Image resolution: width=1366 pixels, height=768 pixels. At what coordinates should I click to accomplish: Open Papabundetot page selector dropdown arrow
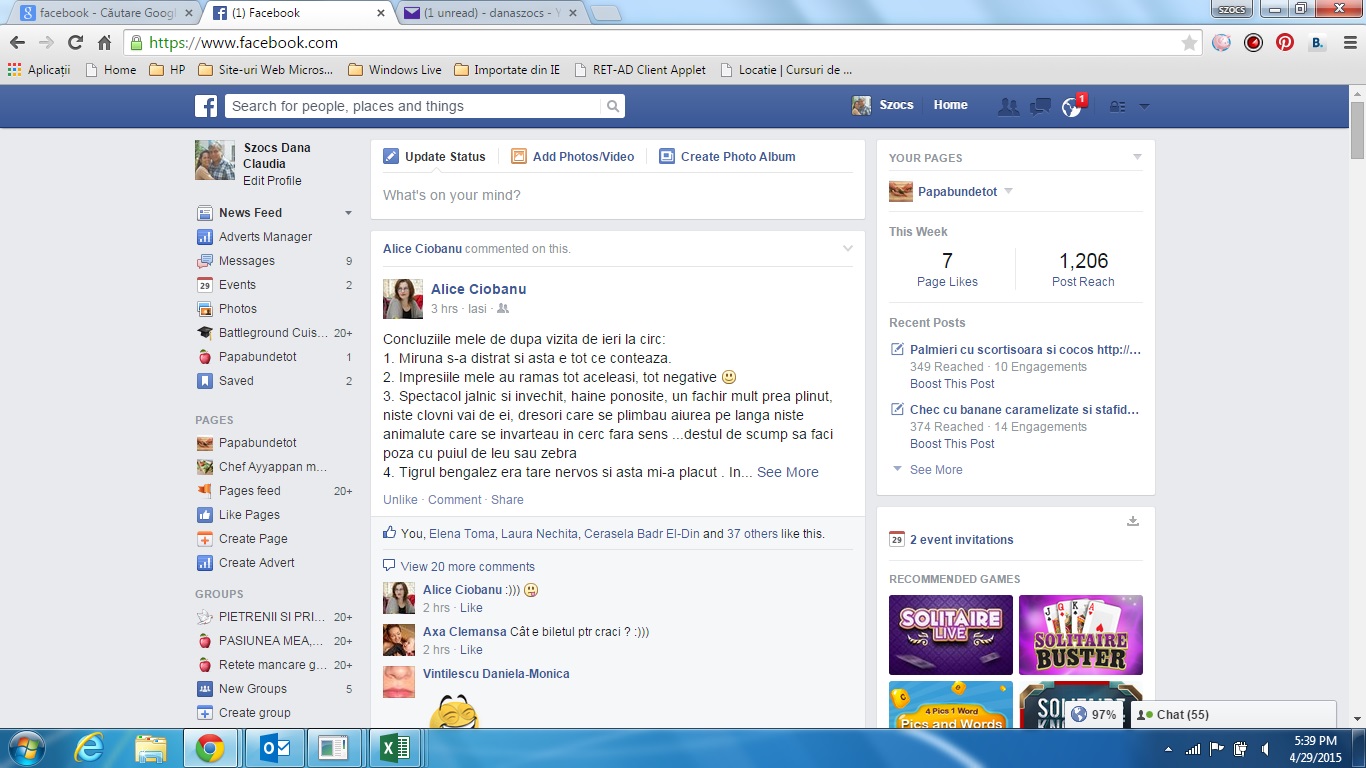[1008, 191]
